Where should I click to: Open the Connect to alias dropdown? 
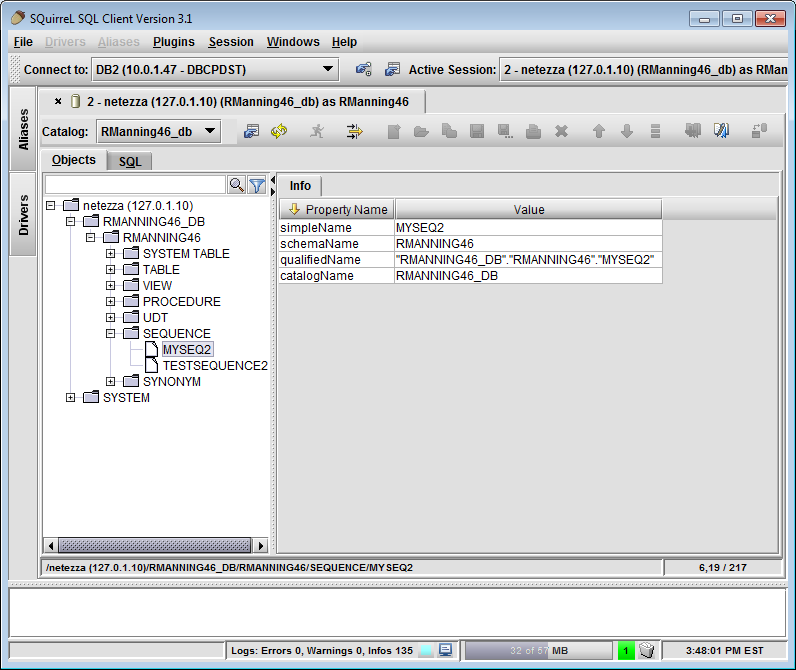[329, 69]
